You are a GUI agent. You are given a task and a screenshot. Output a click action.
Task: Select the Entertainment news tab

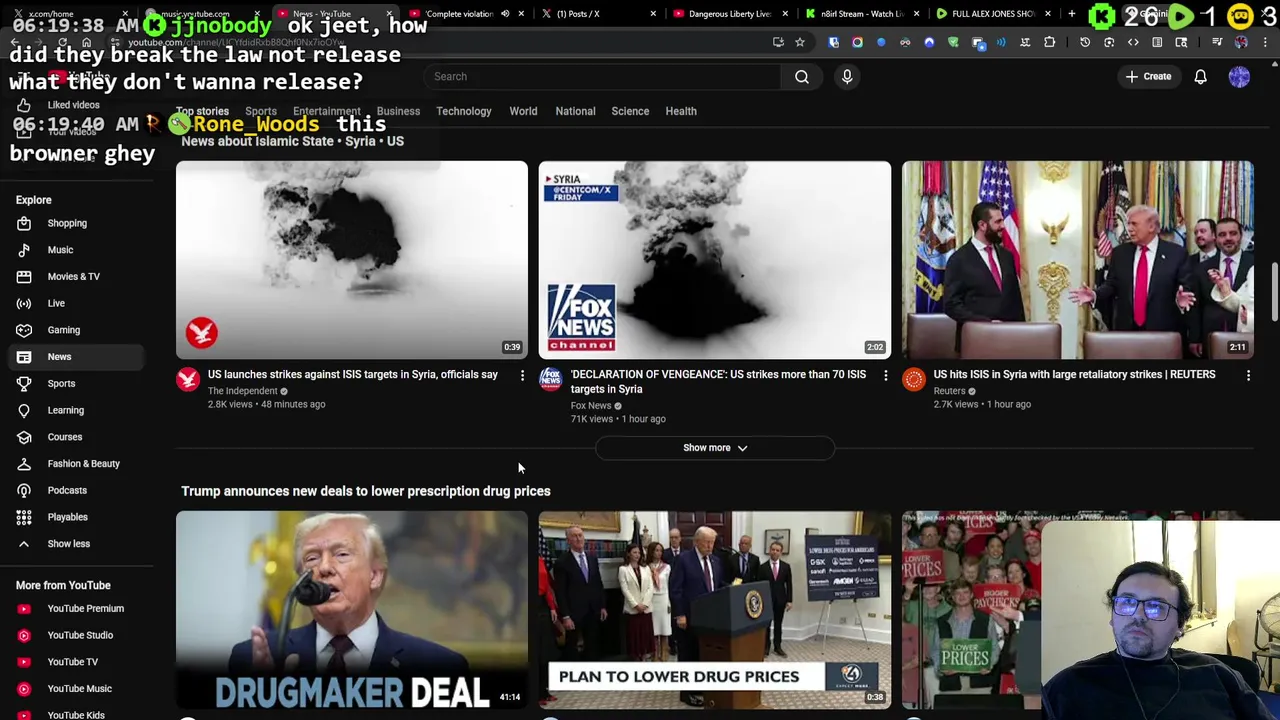click(326, 111)
